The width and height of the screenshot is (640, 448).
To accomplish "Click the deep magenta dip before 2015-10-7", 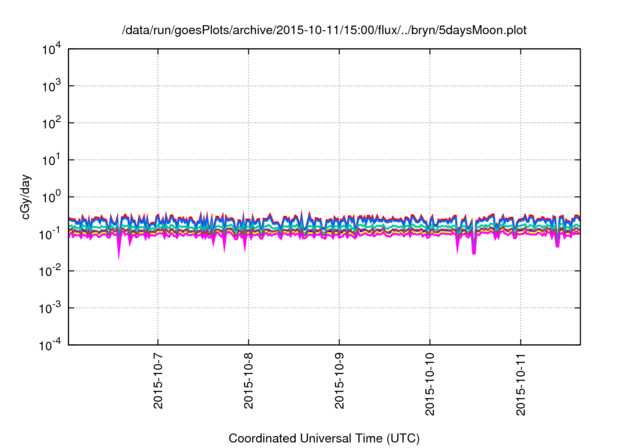I will click(119, 250).
